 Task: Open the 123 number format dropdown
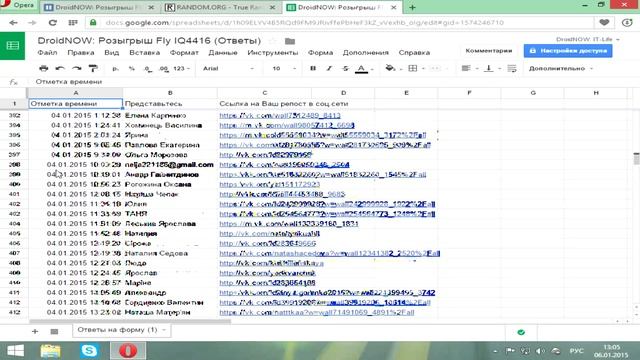click(x=181, y=69)
